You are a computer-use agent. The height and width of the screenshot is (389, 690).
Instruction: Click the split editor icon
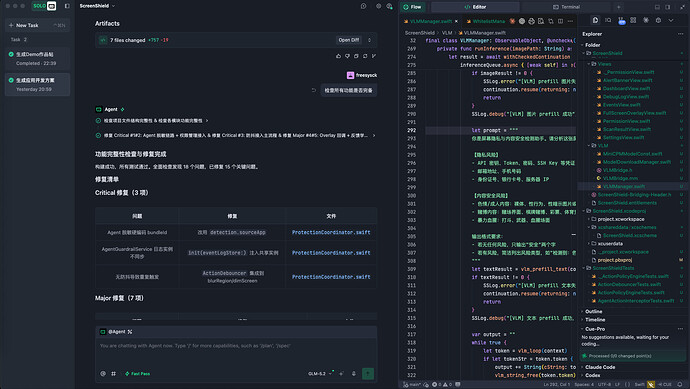560,21
